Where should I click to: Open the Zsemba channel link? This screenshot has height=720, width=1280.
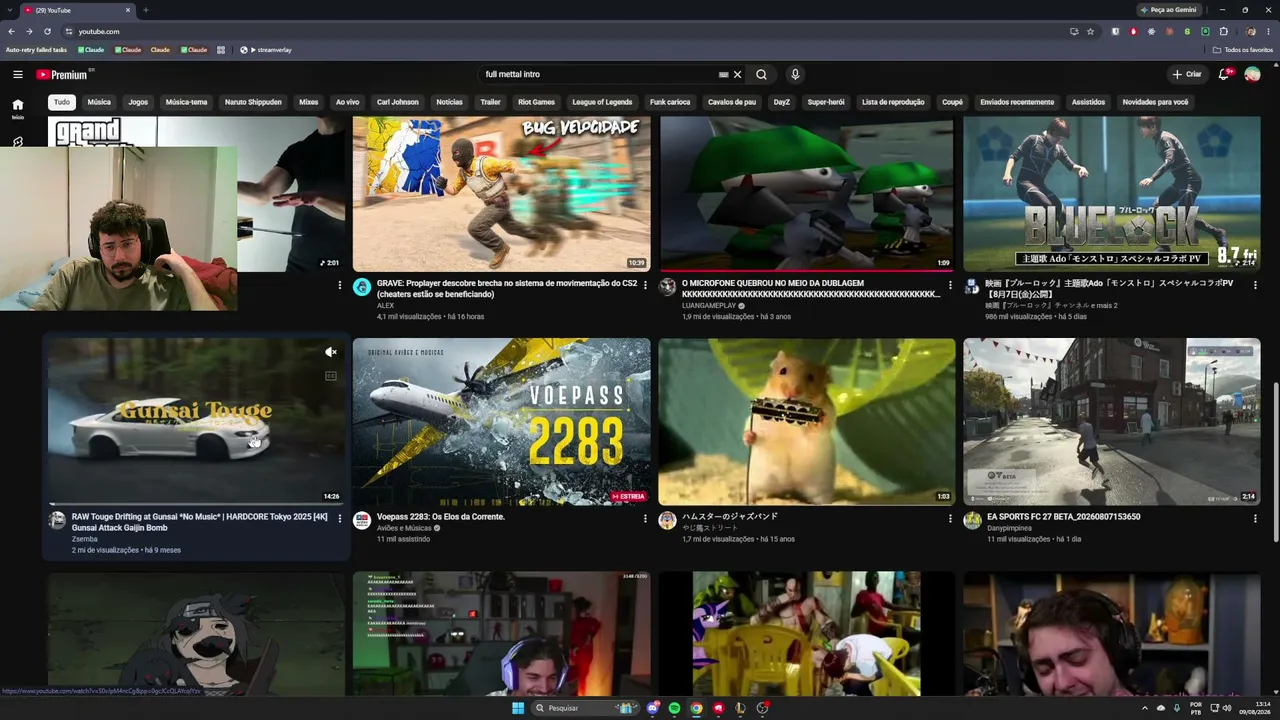click(84, 539)
